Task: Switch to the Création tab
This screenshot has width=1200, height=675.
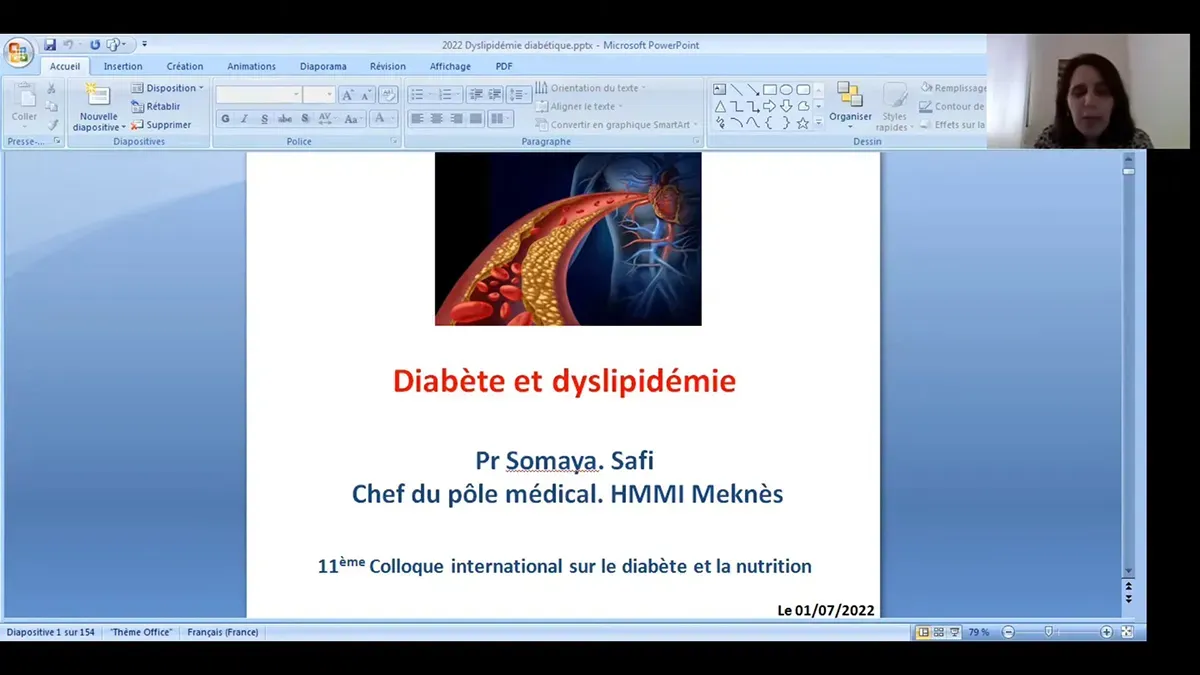Action: (x=185, y=66)
